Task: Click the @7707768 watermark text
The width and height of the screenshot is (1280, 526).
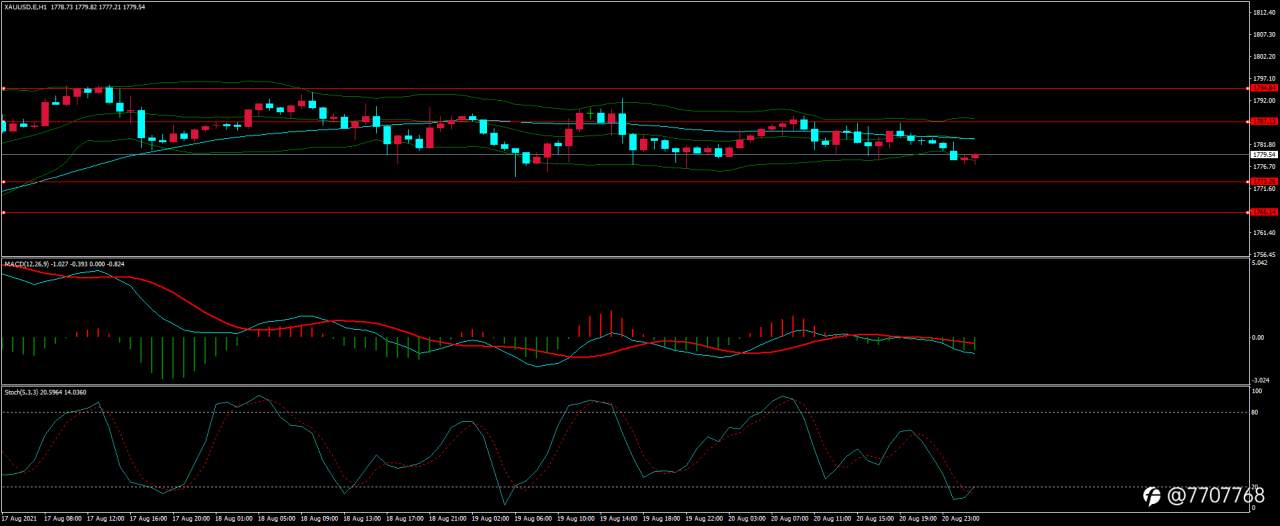Action: 1216,496
